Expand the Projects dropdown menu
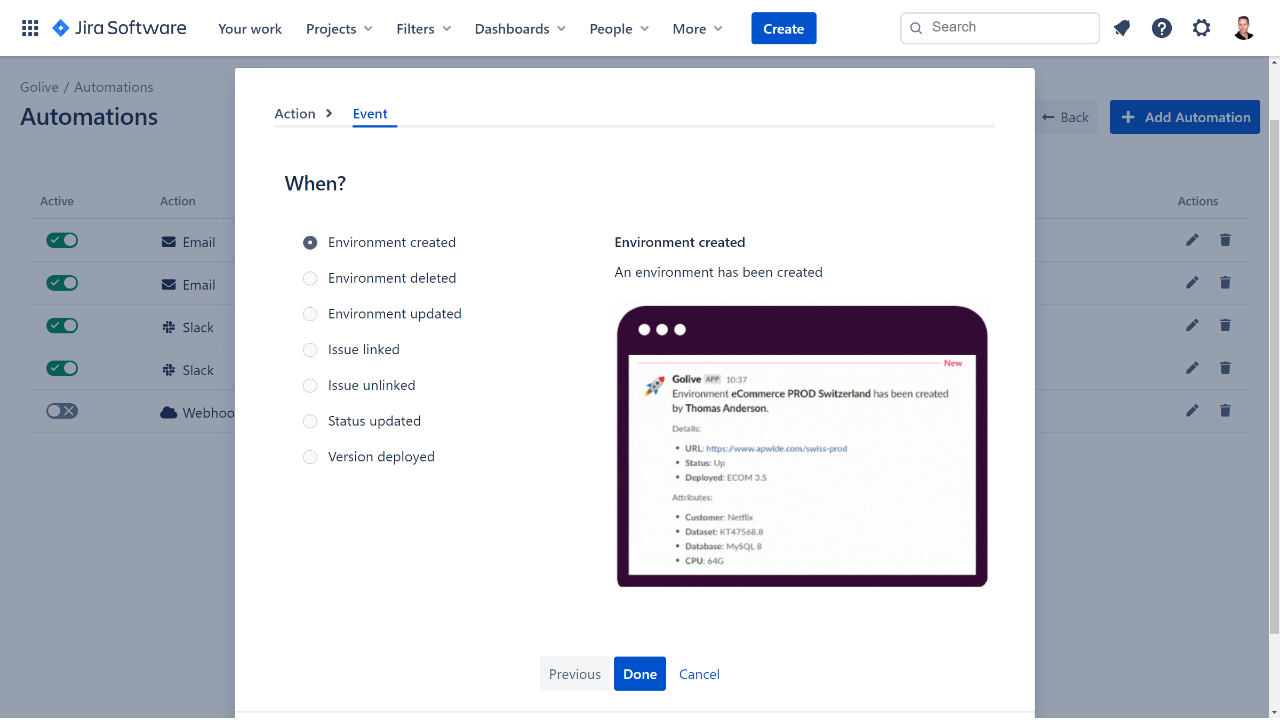 tap(339, 29)
